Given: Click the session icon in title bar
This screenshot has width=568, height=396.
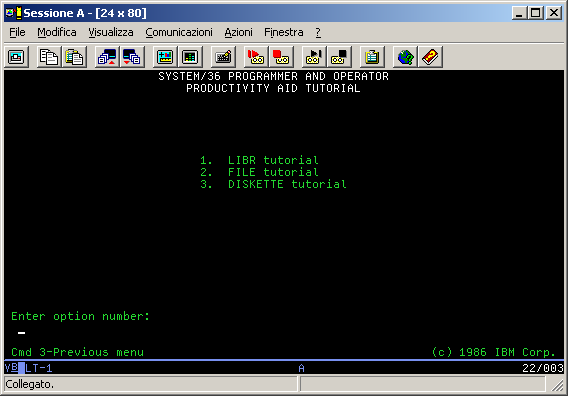Looking at the screenshot, I should click(x=14, y=13).
